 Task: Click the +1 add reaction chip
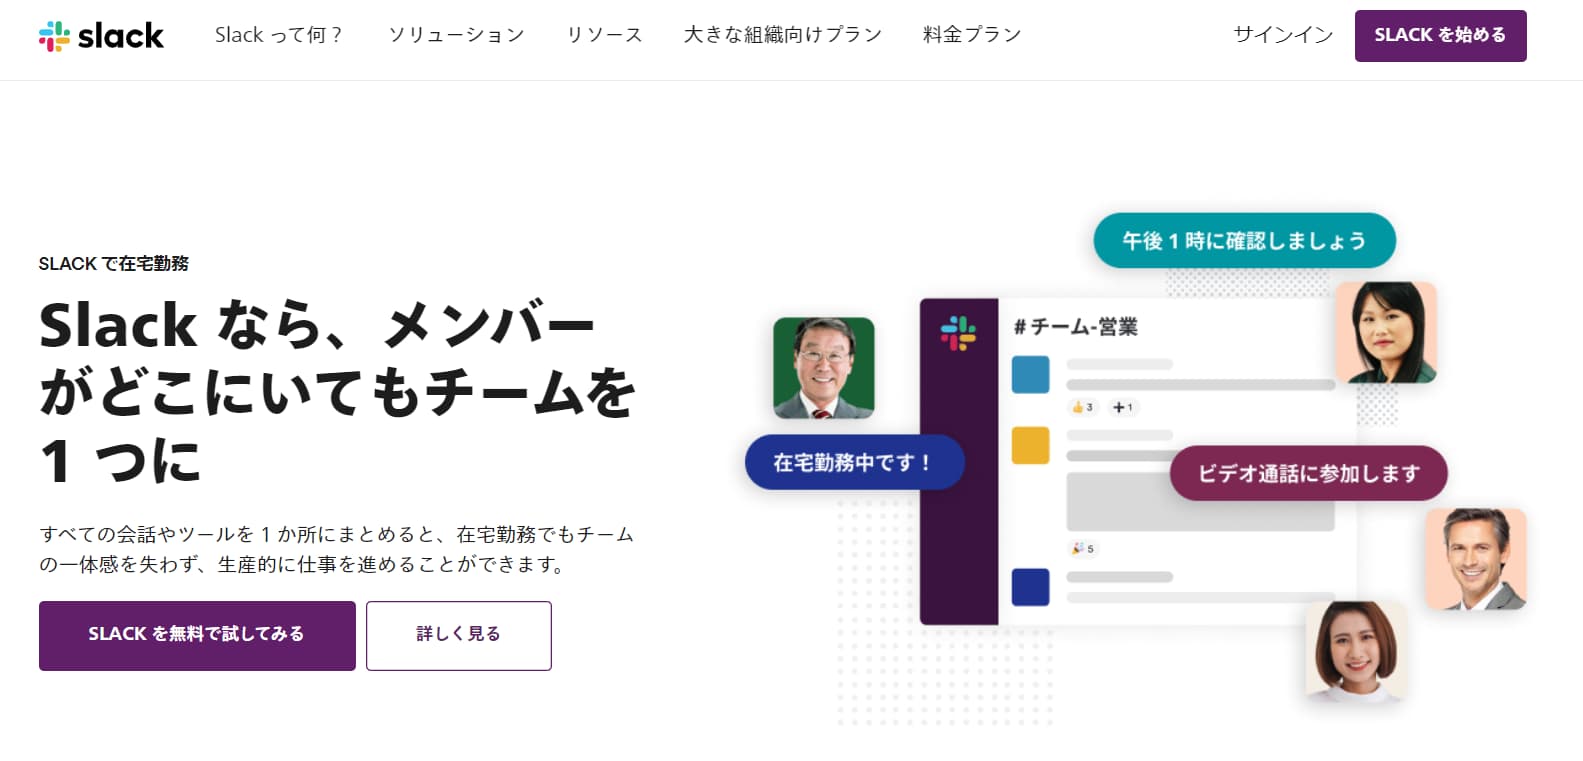[x=1123, y=407]
